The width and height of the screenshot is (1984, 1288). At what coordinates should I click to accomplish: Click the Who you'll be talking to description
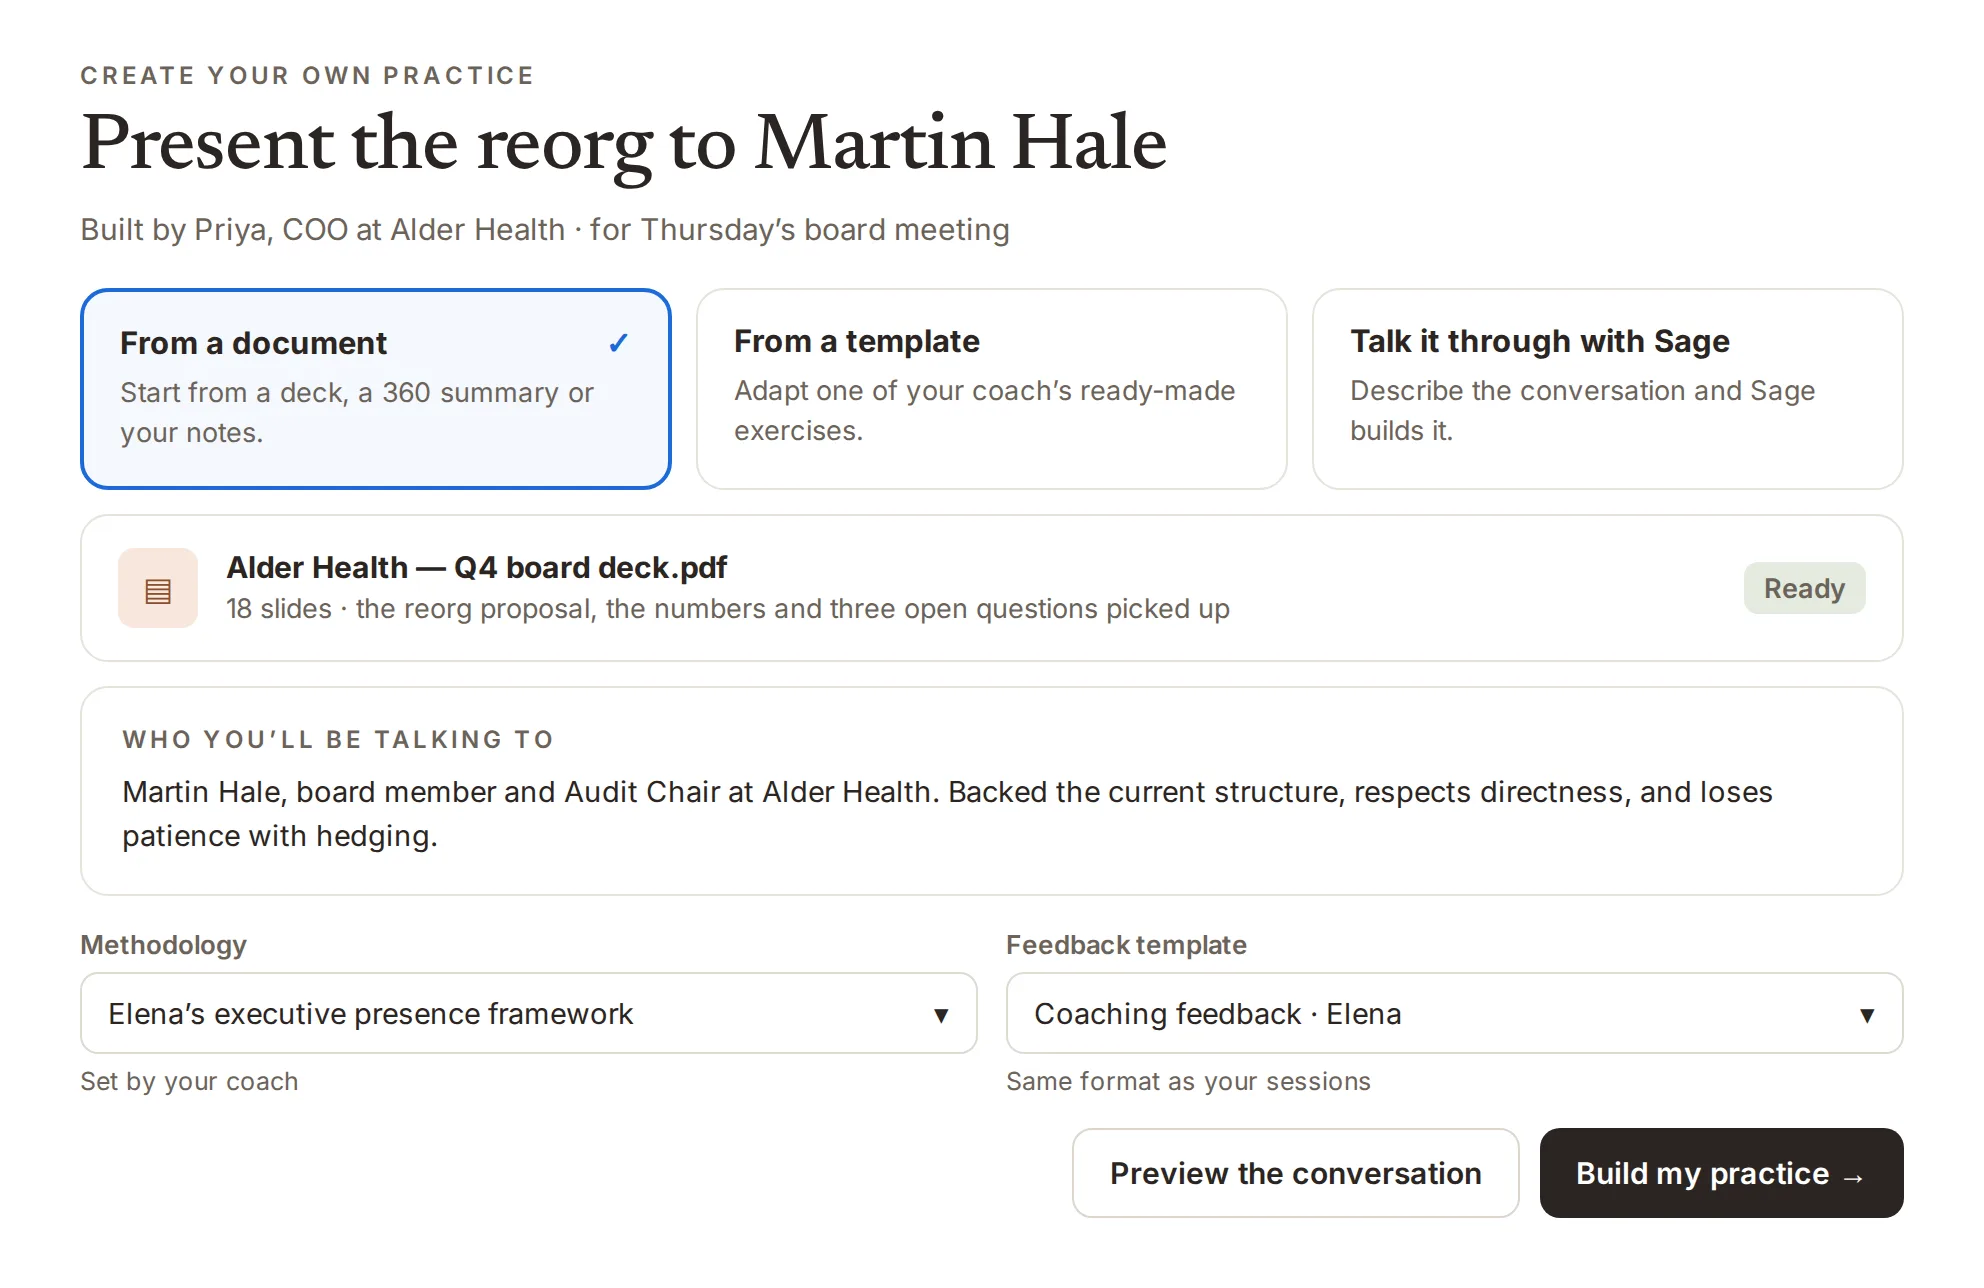tap(947, 814)
